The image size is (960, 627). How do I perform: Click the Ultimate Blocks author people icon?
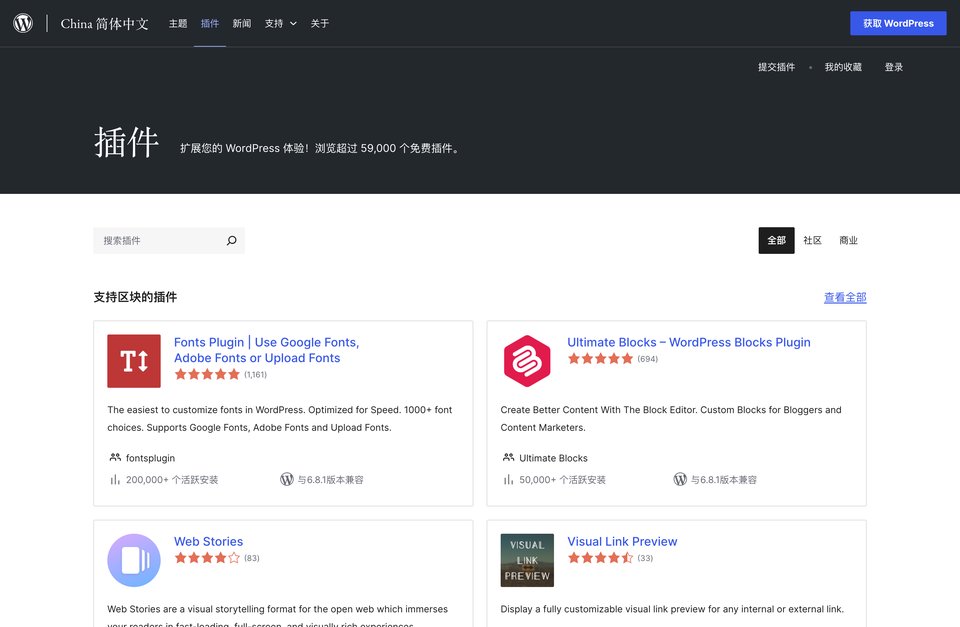[x=508, y=457]
